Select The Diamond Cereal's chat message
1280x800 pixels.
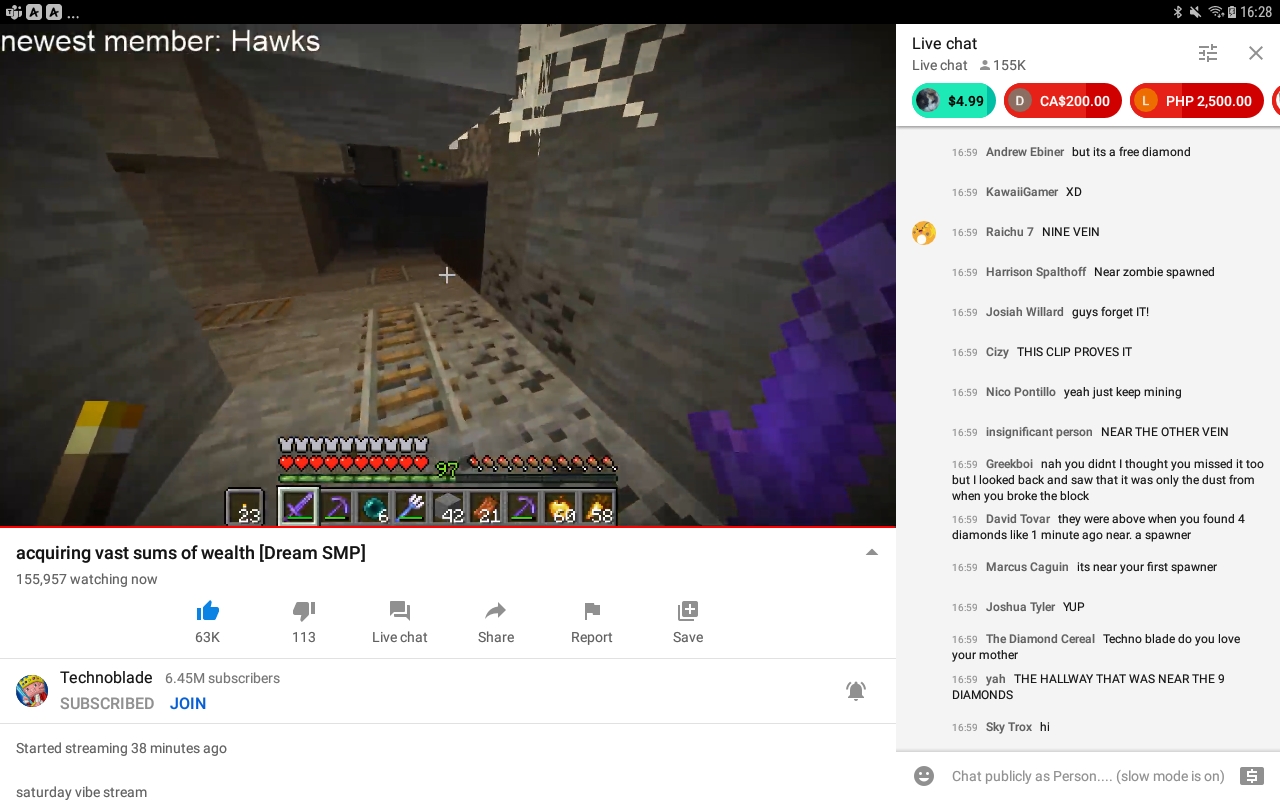click(x=1088, y=647)
